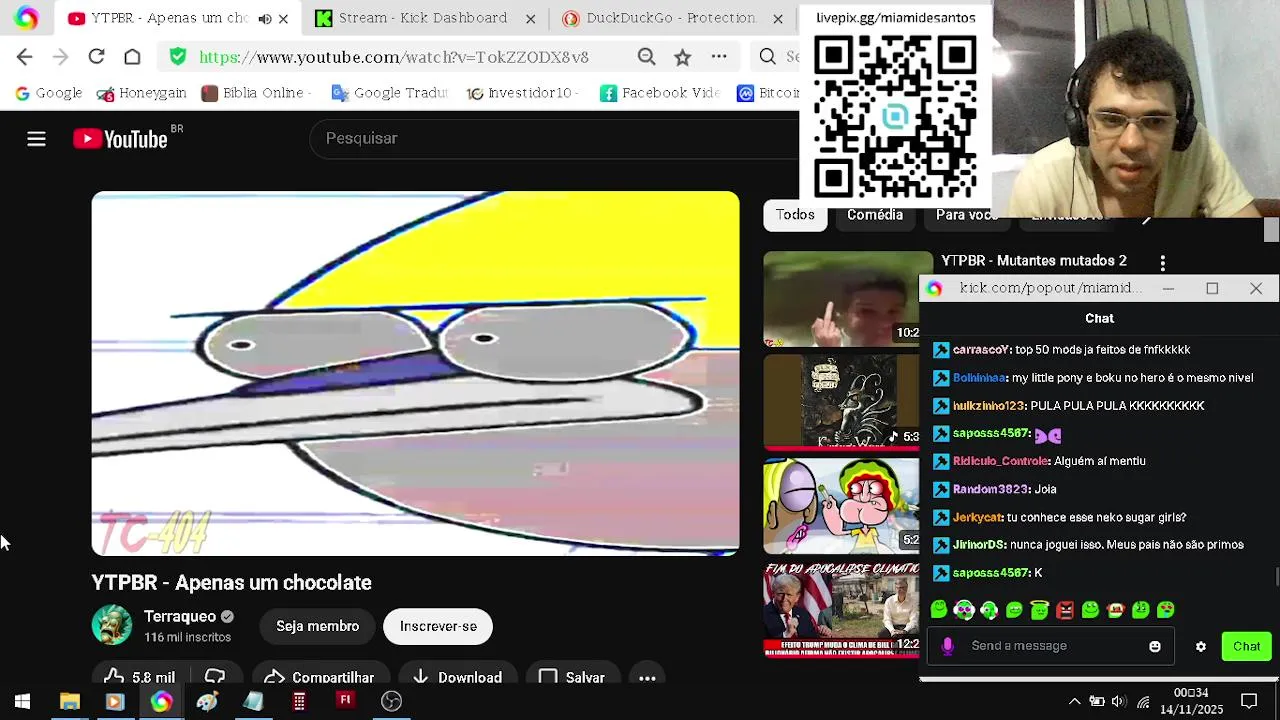
Task: Open the emoji picker in chat input
Action: (1154, 646)
